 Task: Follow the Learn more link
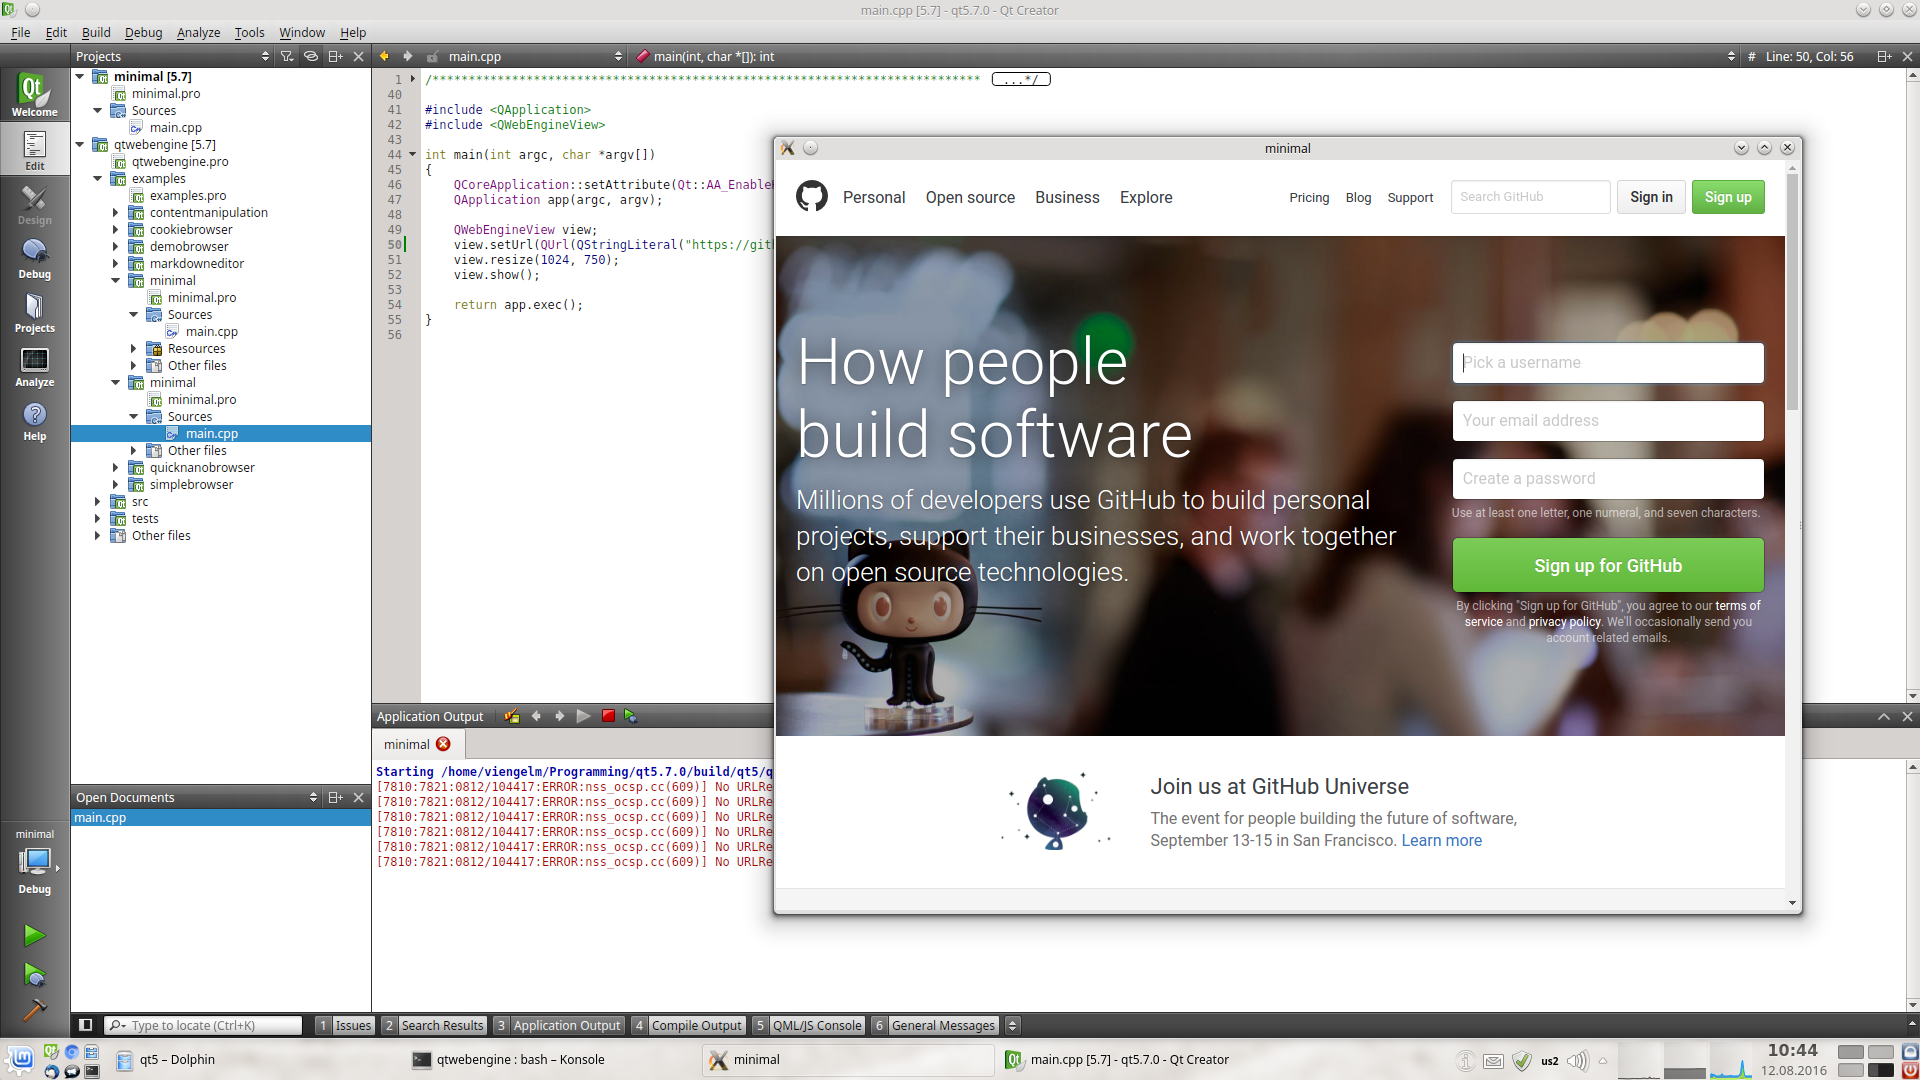coord(1441,841)
